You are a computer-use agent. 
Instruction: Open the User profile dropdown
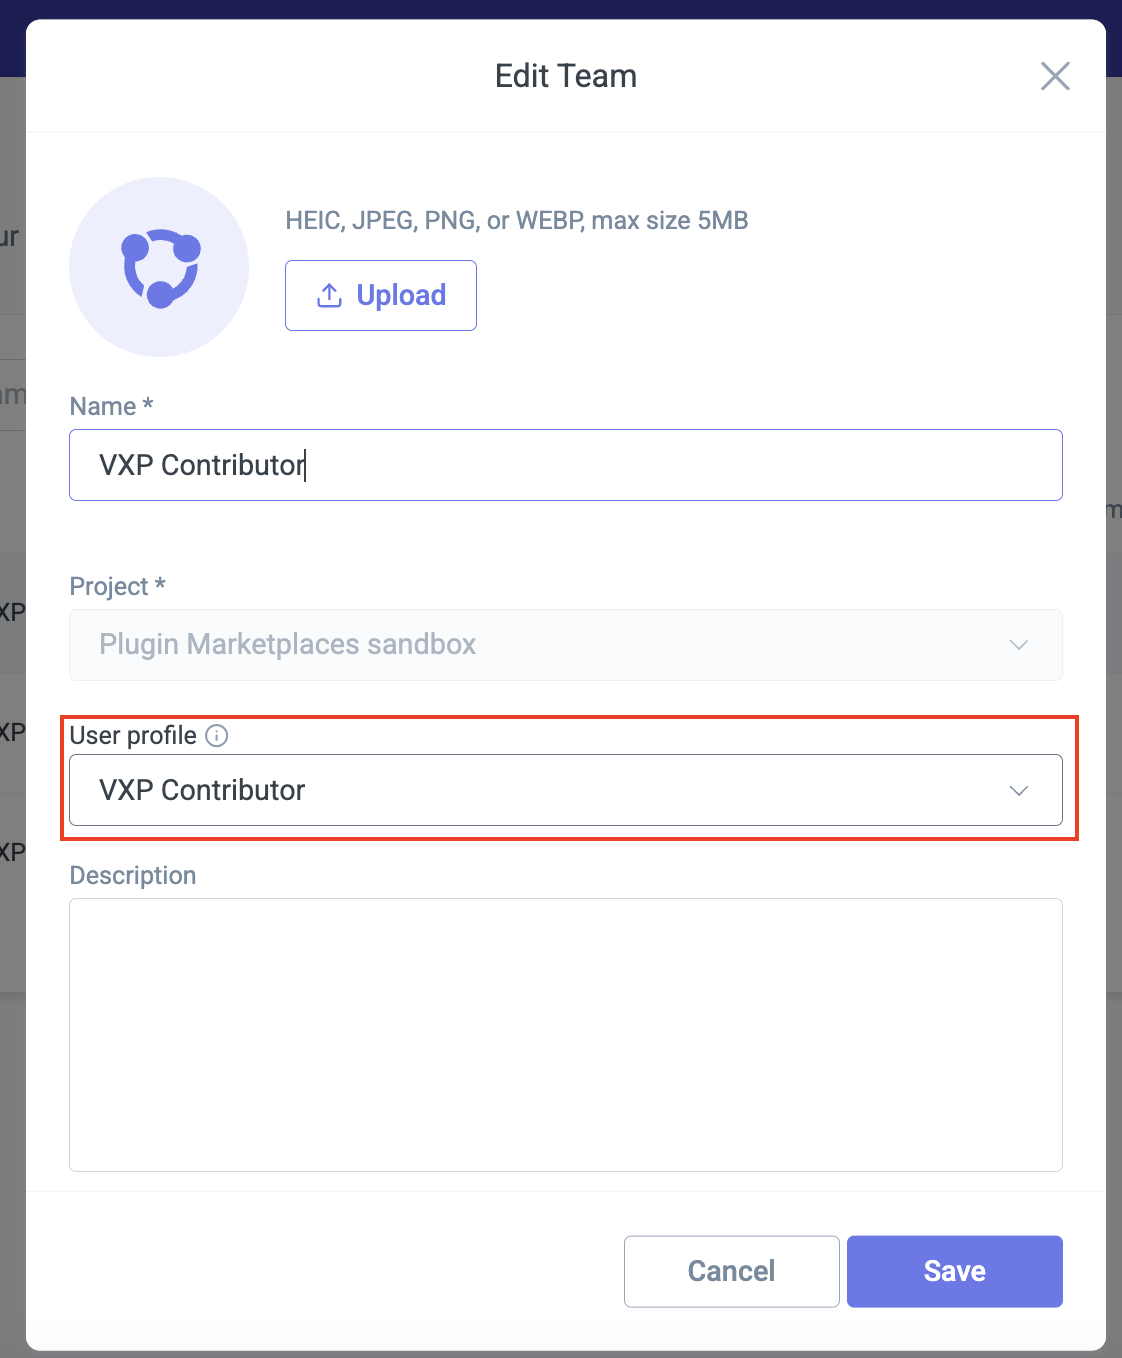coord(540,790)
